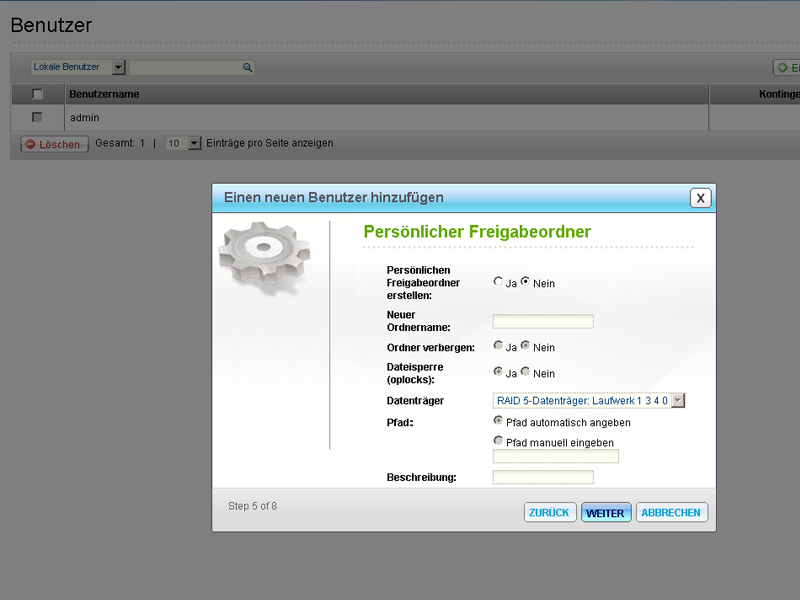800x600 pixels.
Task: Click the ZURÜCK button
Action: point(549,513)
